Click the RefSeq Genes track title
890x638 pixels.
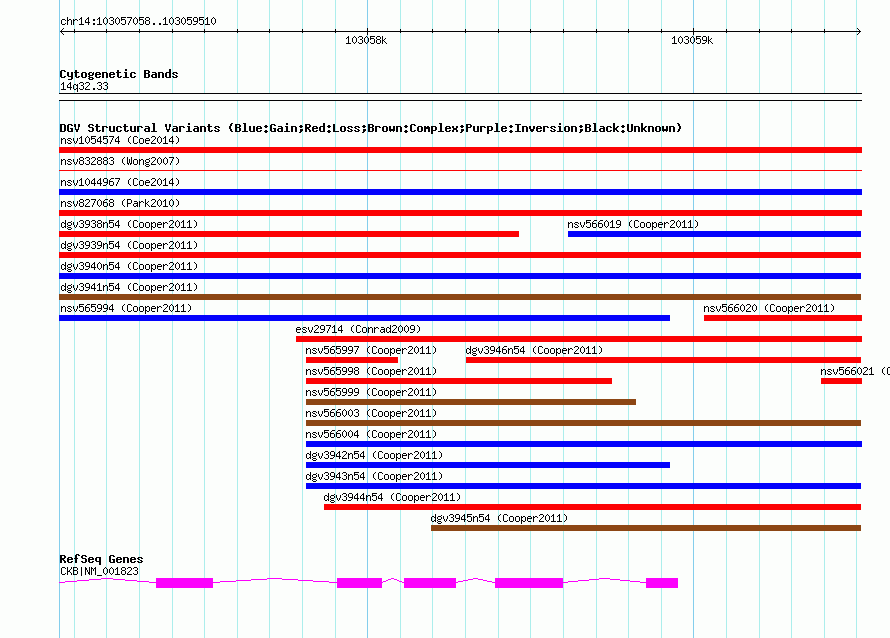pyautogui.click(x=101, y=559)
